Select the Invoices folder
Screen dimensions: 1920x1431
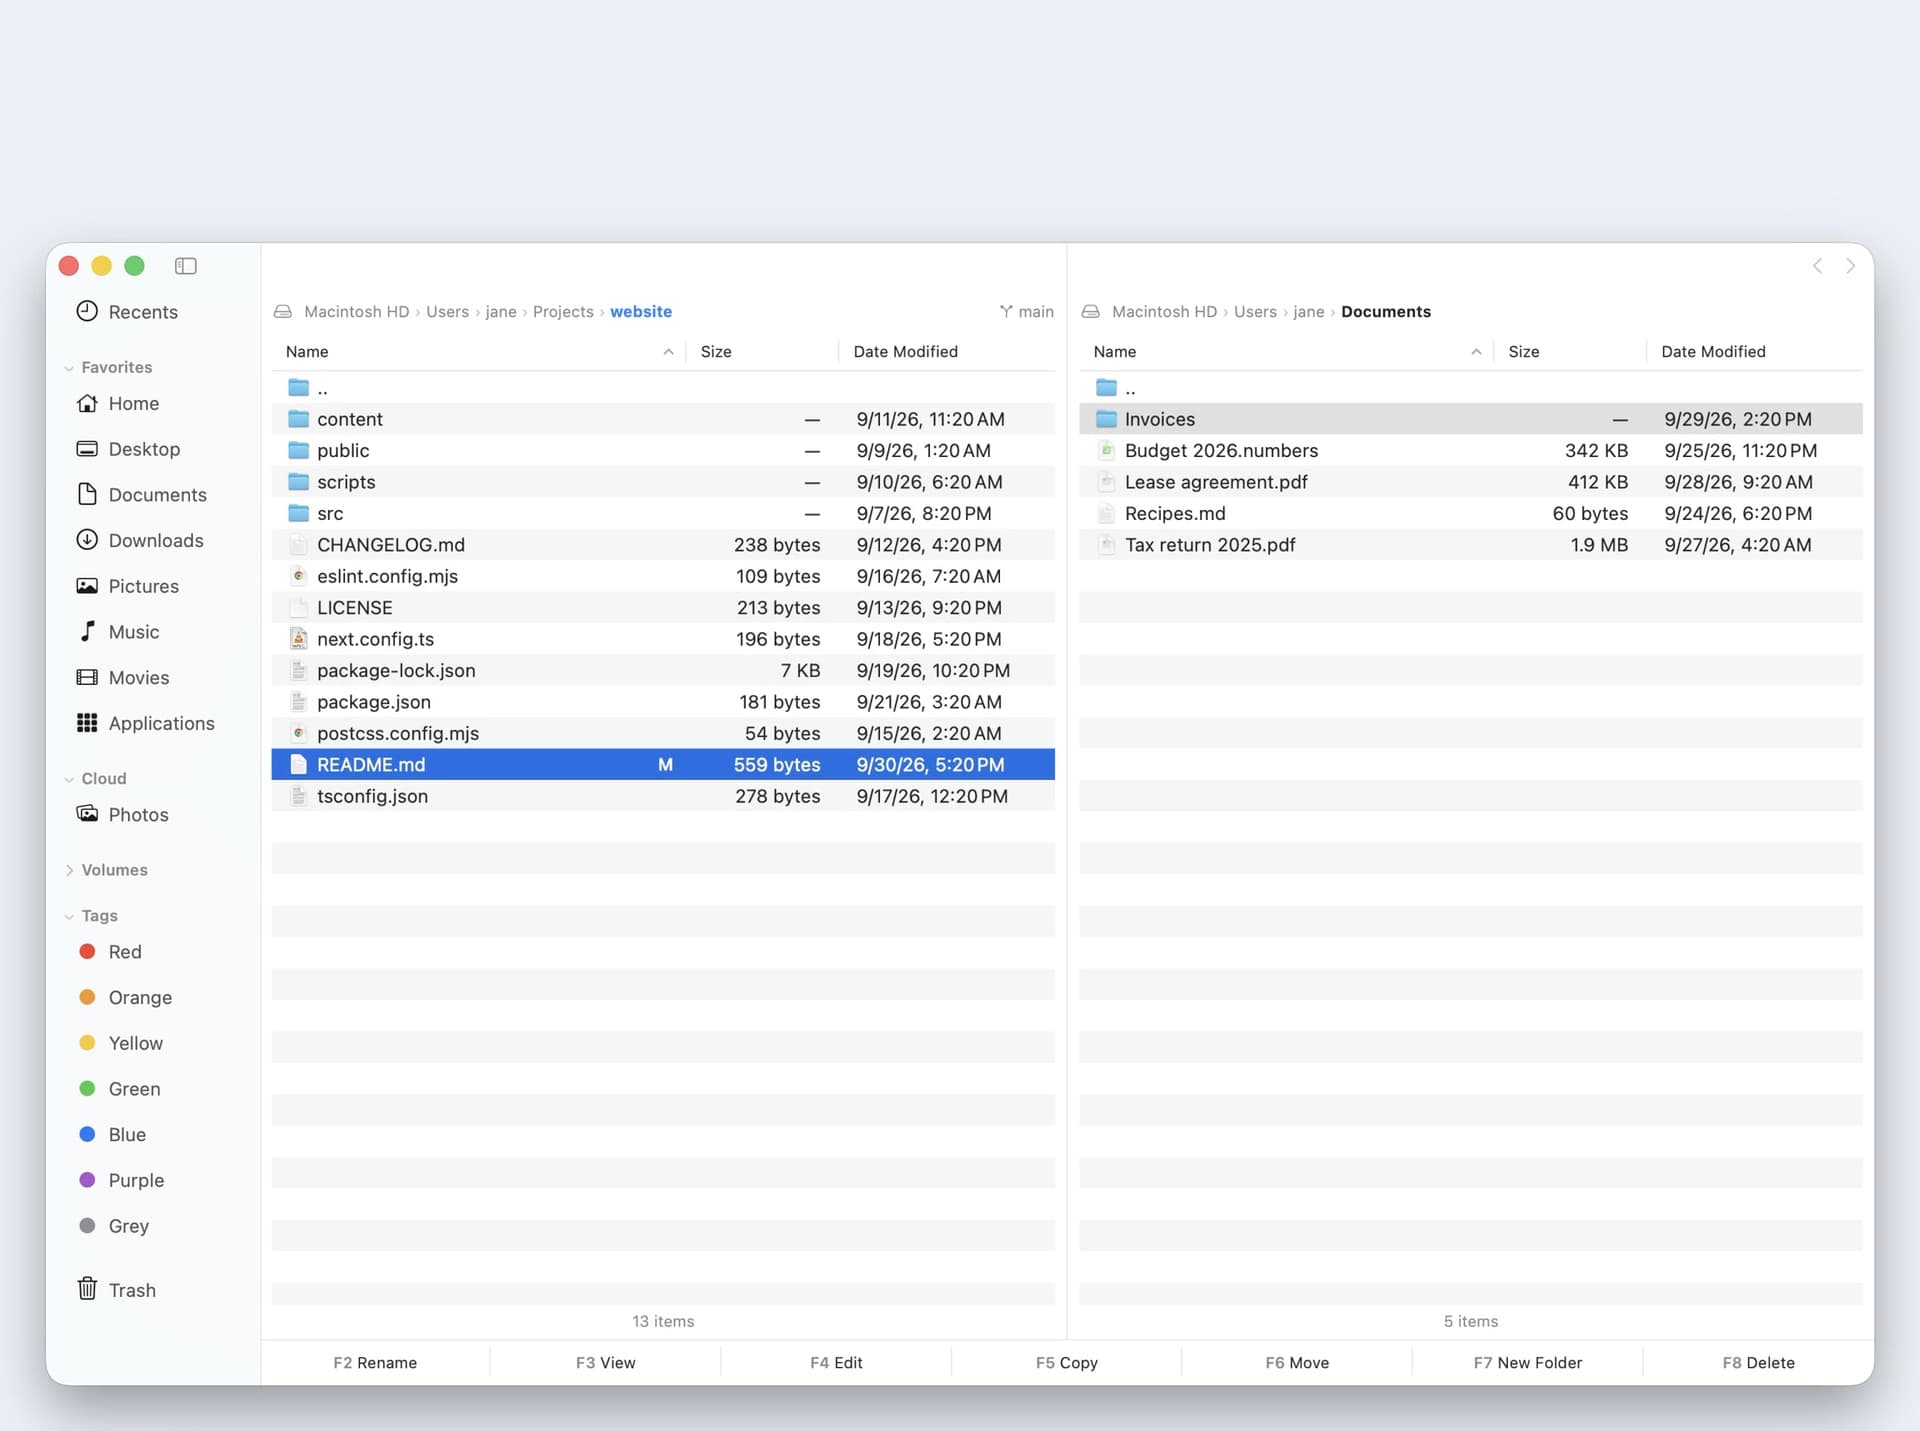(x=1470, y=419)
